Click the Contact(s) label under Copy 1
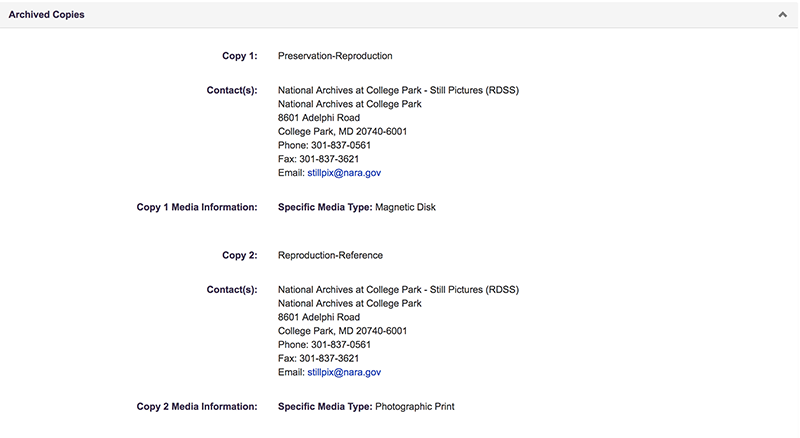 (x=230, y=90)
